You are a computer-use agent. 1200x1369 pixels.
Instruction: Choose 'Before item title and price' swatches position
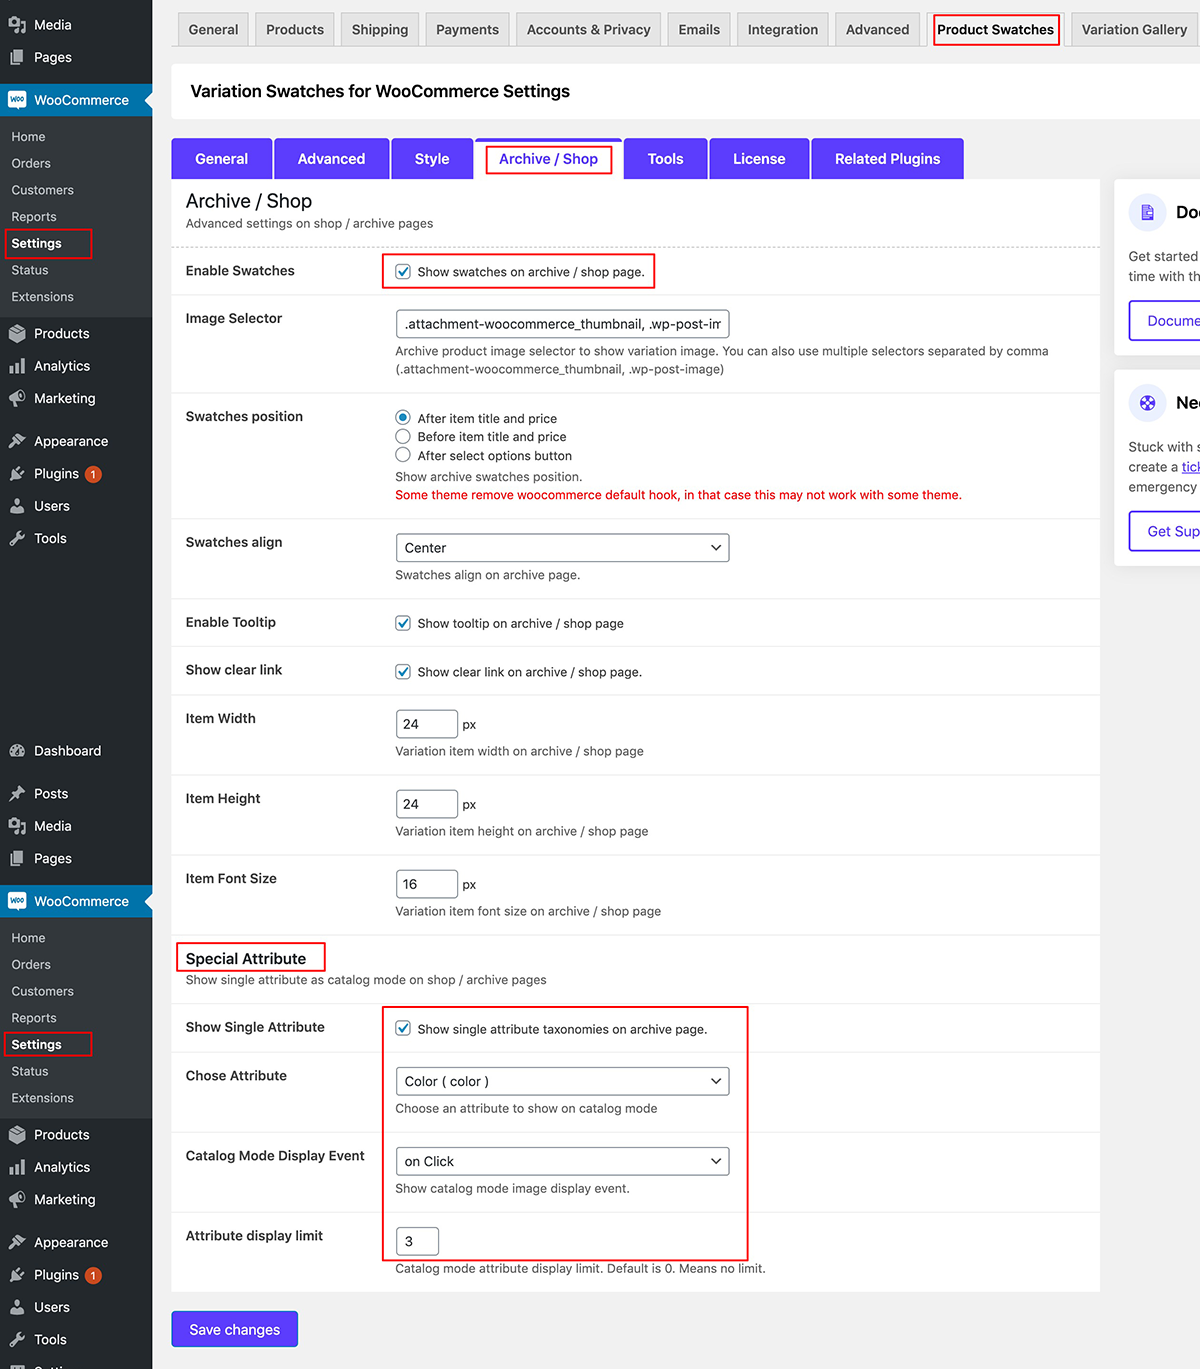403,436
